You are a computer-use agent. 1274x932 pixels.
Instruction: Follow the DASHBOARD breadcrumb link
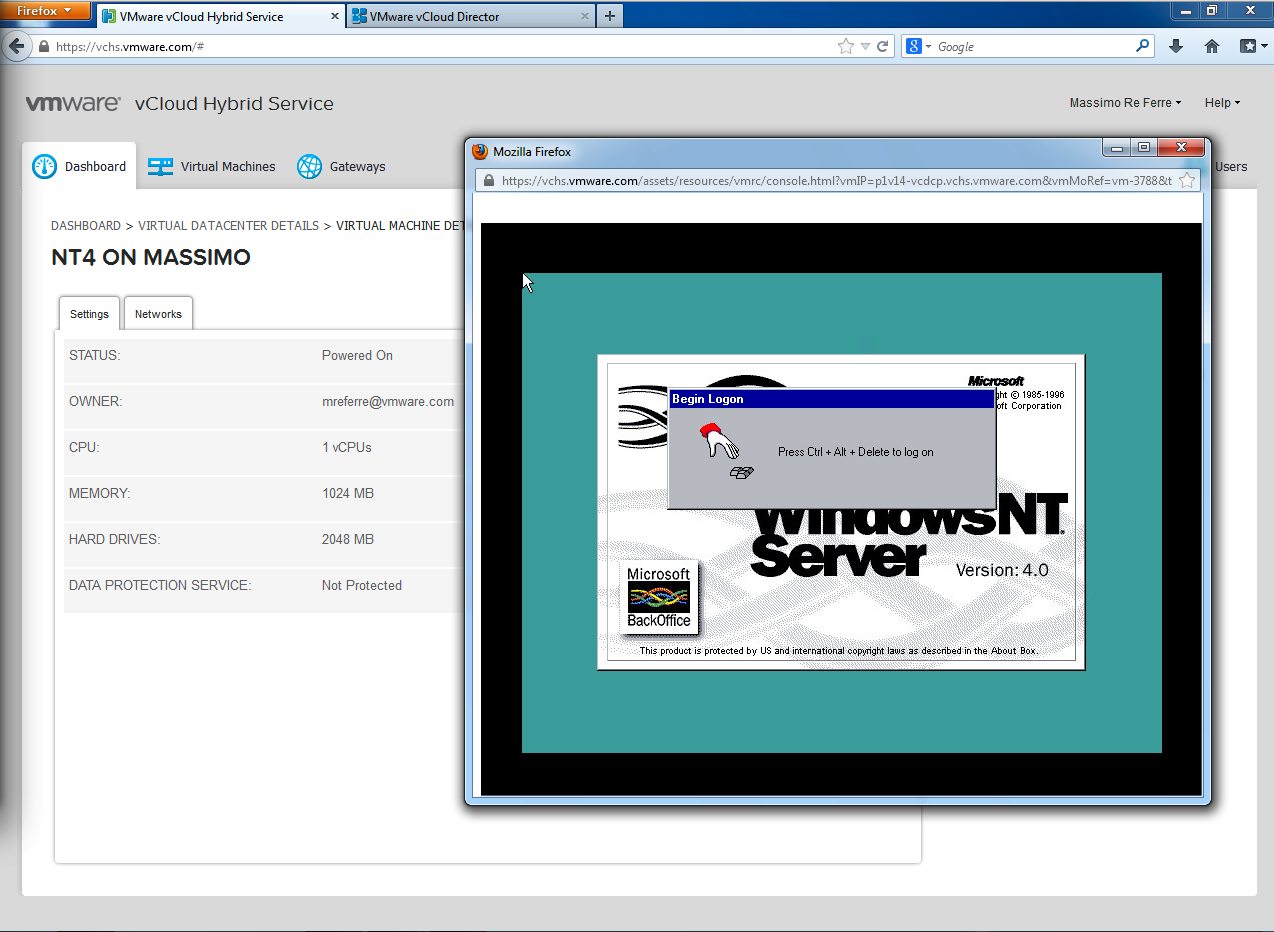pyautogui.click(x=86, y=226)
